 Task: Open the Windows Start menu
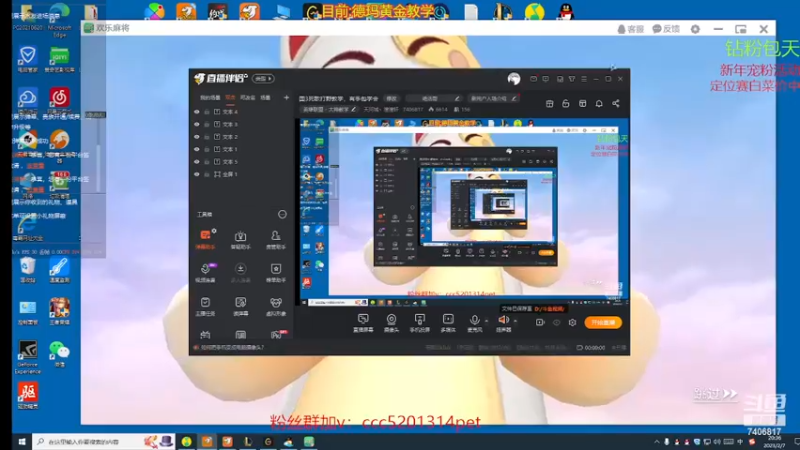pyautogui.click(x=21, y=441)
